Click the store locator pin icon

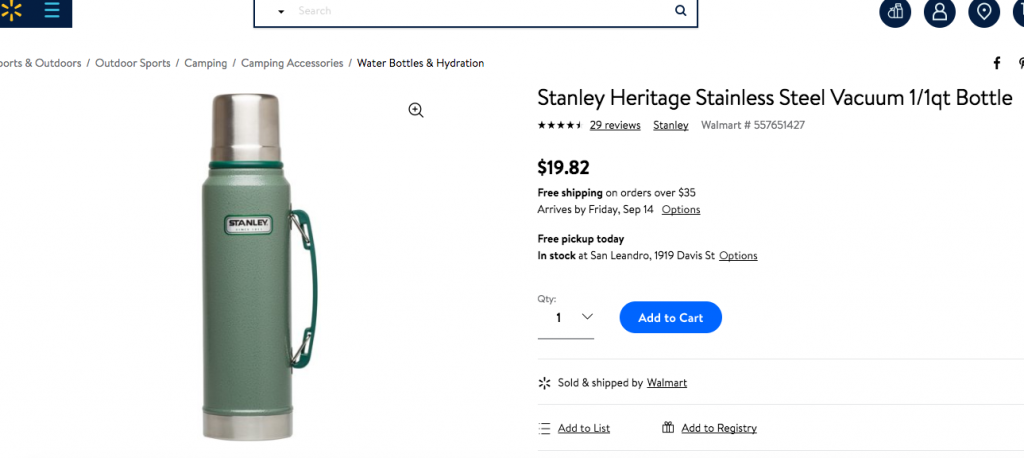(985, 12)
